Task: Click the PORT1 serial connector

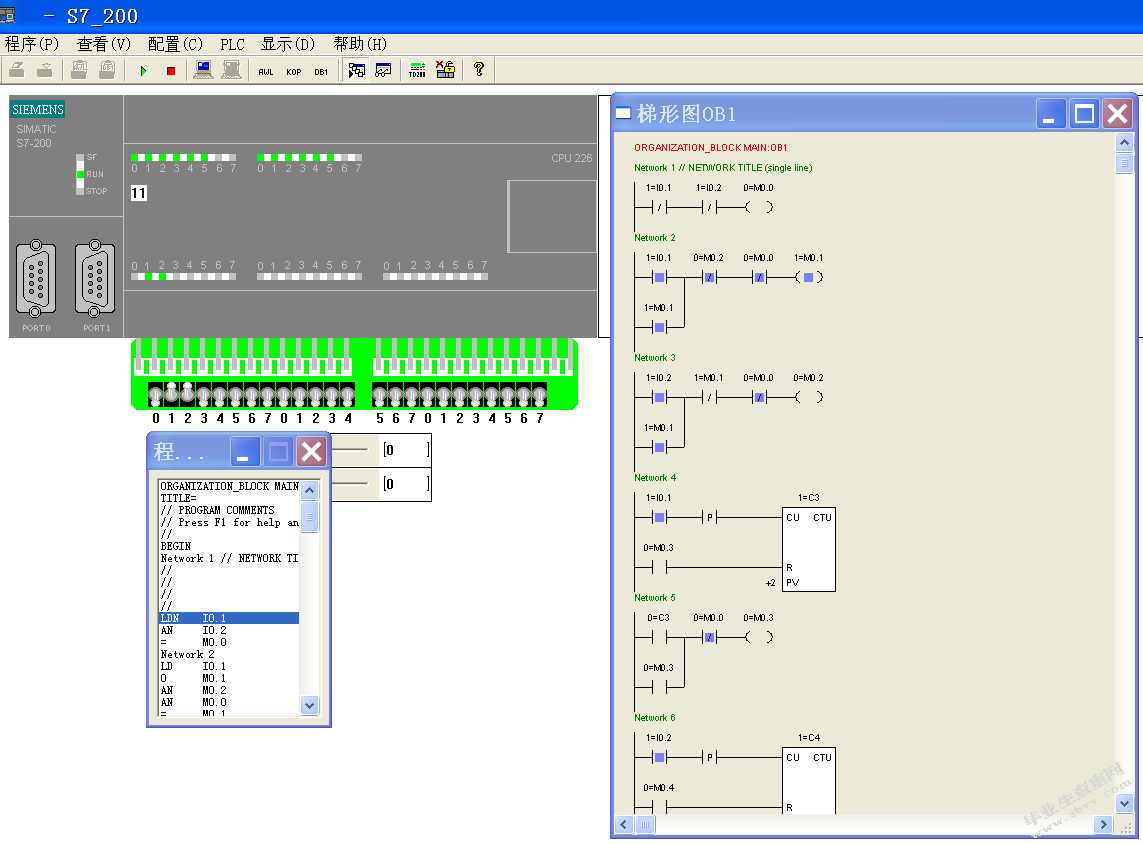Action: tap(95, 279)
